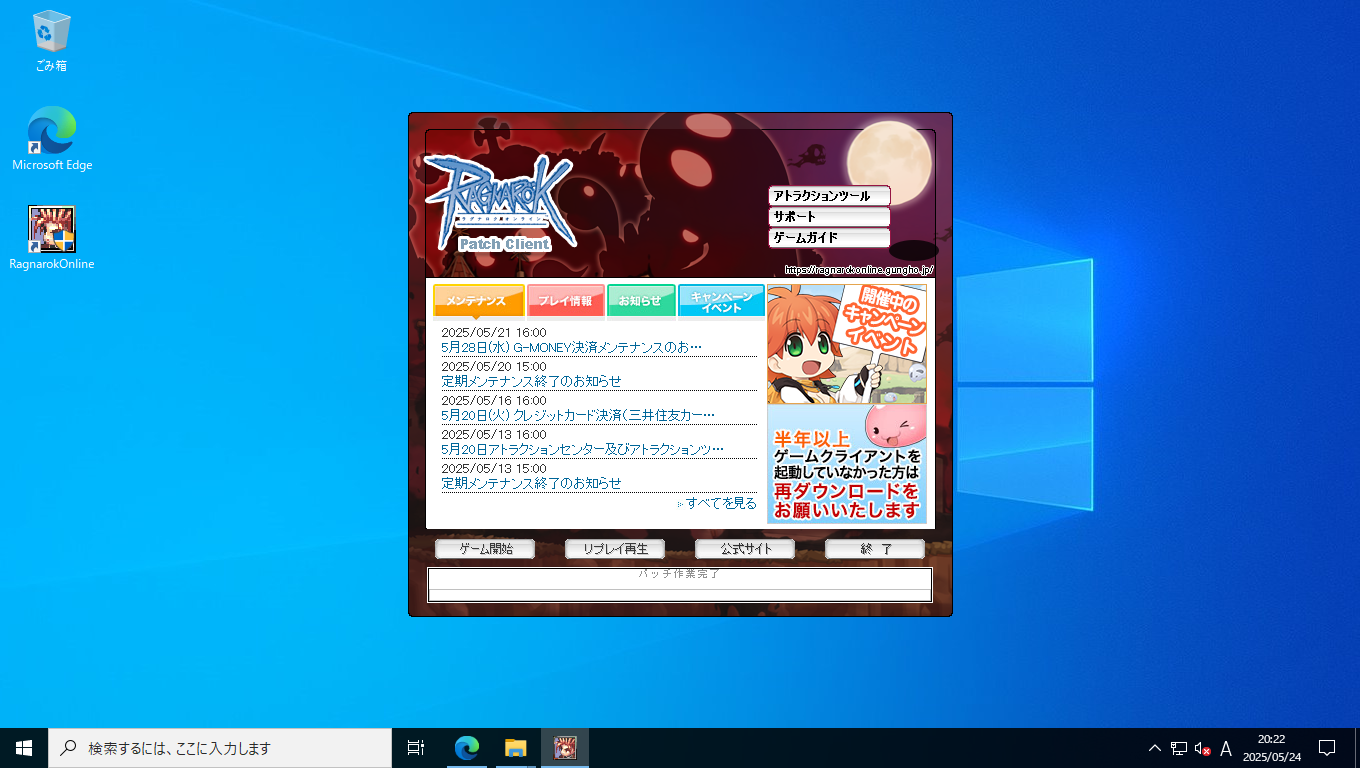This screenshot has width=1360, height=768.
Task: Open the 5月20日アトラクションセンター notice link
Action: point(582,450)
